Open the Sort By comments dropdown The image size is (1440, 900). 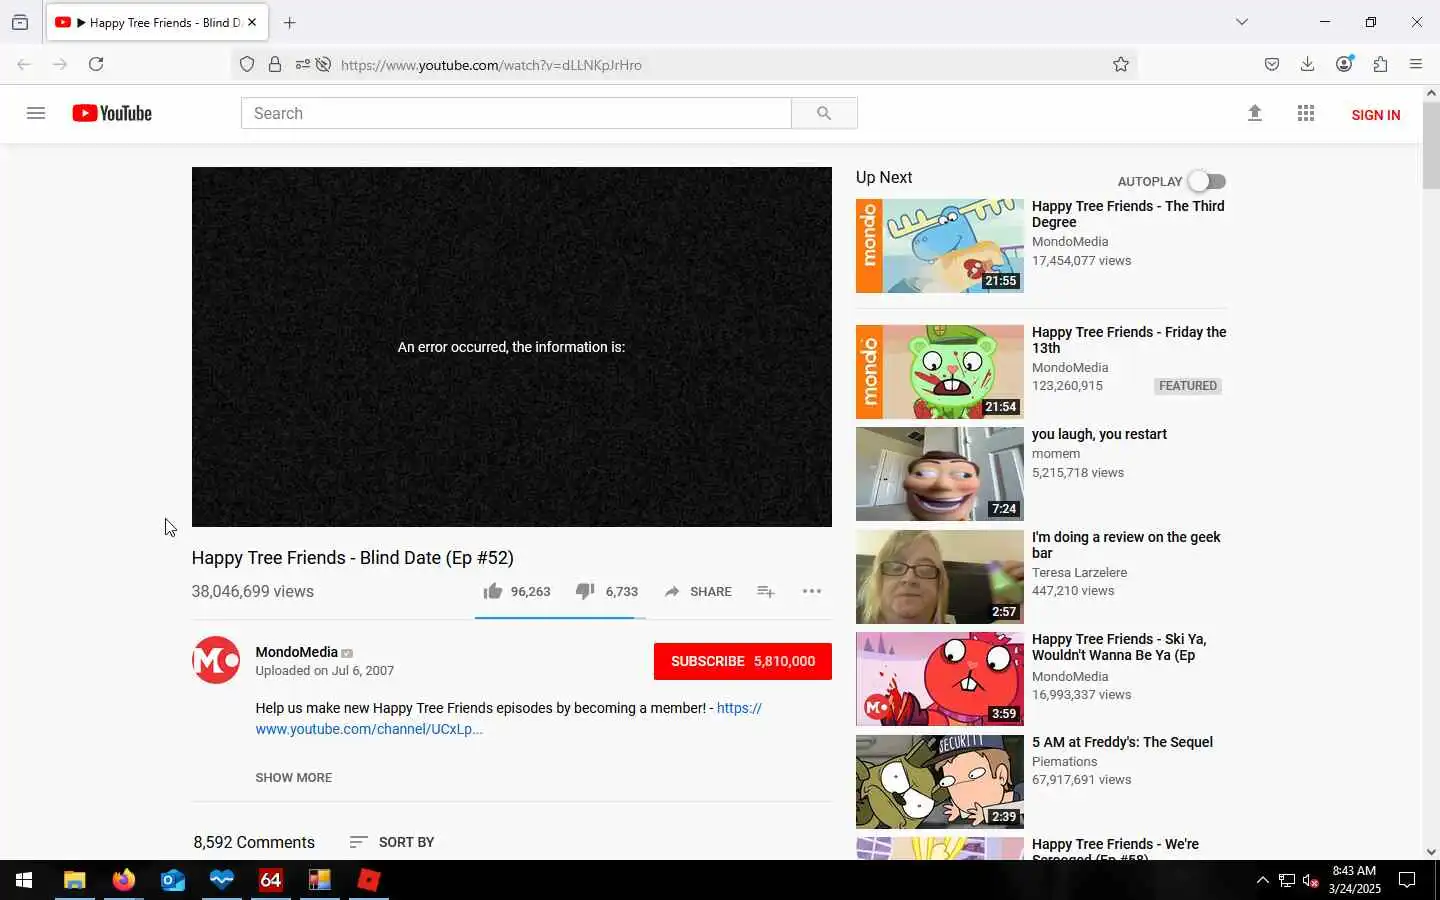pos(392,842)
